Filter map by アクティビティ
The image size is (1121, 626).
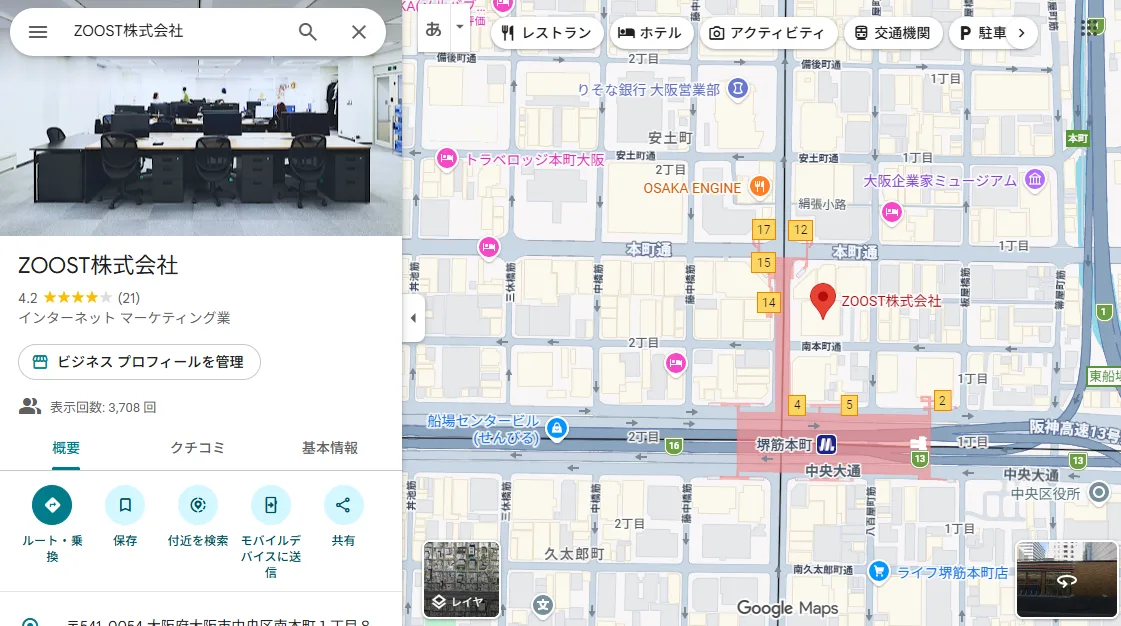pyautogui.click(x=768, y=33)
